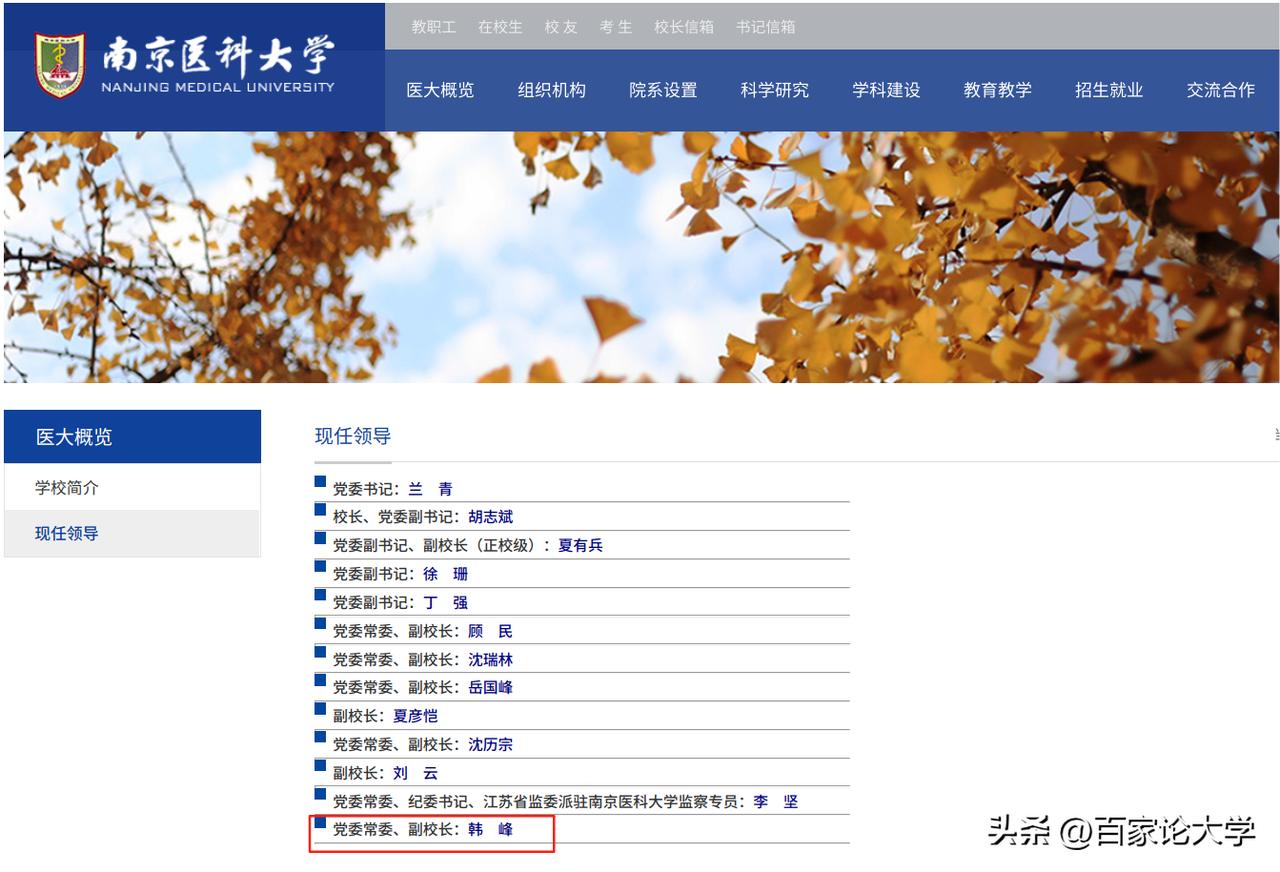Open the 招生就业 navigation menu
The height and width of the screenshot is (872, 1280).
click(x=1108, y=89)
